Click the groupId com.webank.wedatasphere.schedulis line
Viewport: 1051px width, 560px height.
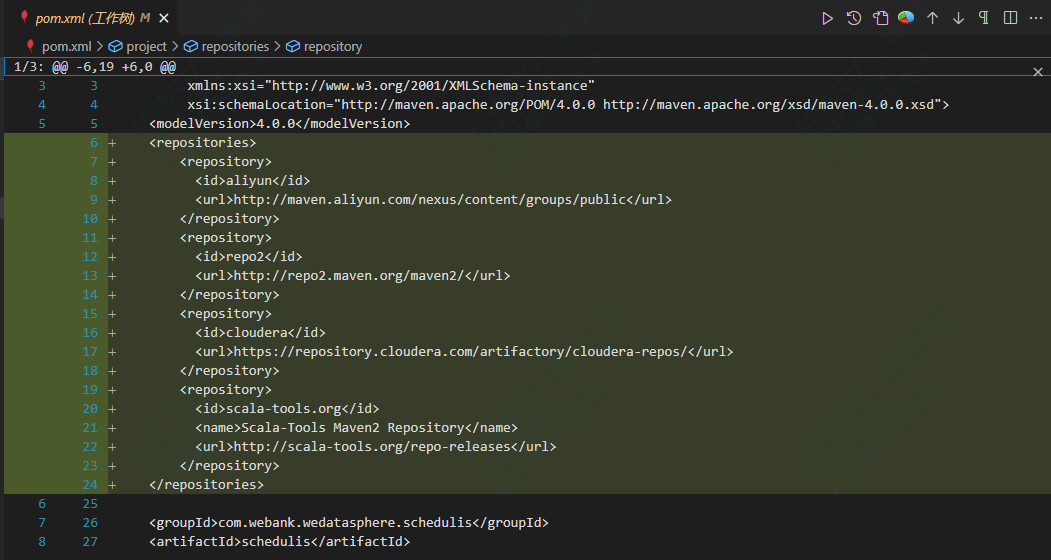(x=349, y=522)
